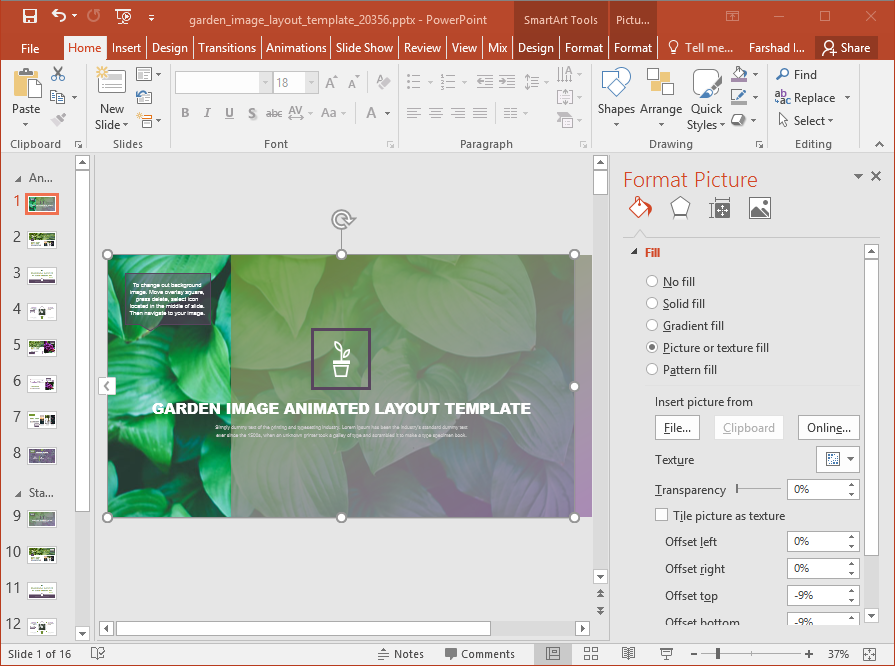Click the File... button to insert picture
Screen dimensions: 895x666
pyautogui.click(x=677, y=428)
